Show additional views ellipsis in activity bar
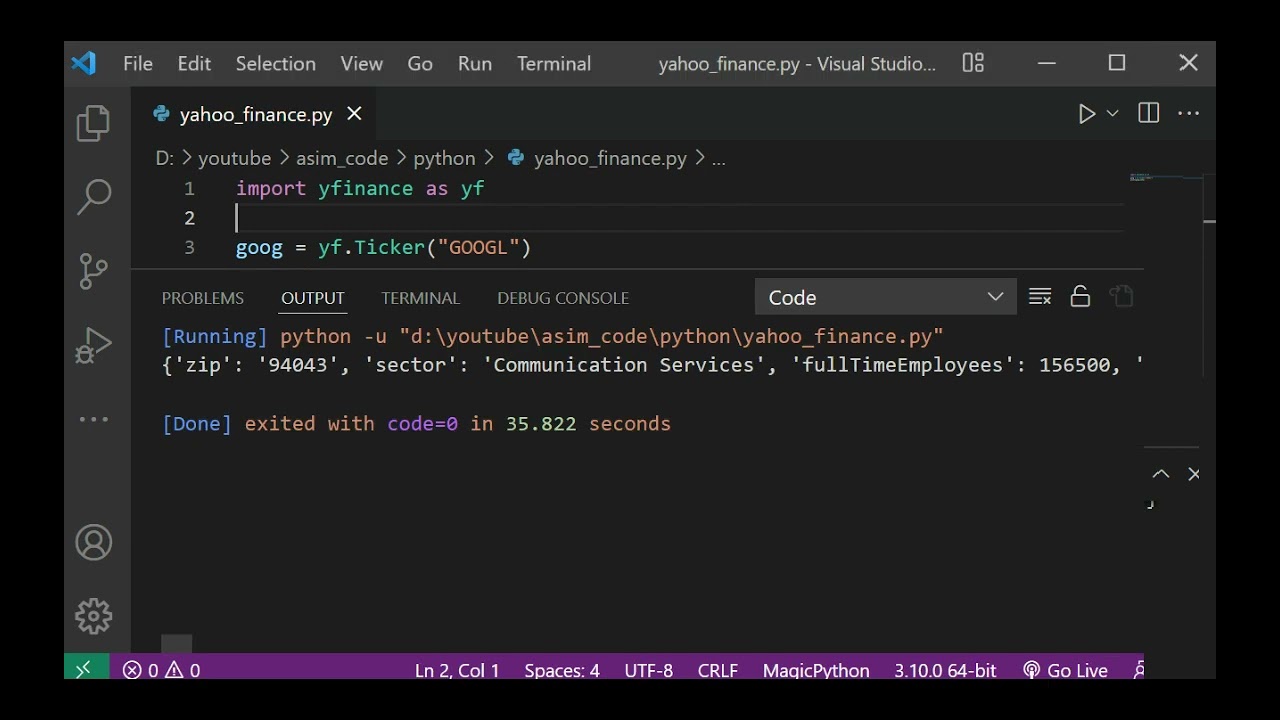Image resolution: width=1280 pixels, height=720 pixels. 94,419
